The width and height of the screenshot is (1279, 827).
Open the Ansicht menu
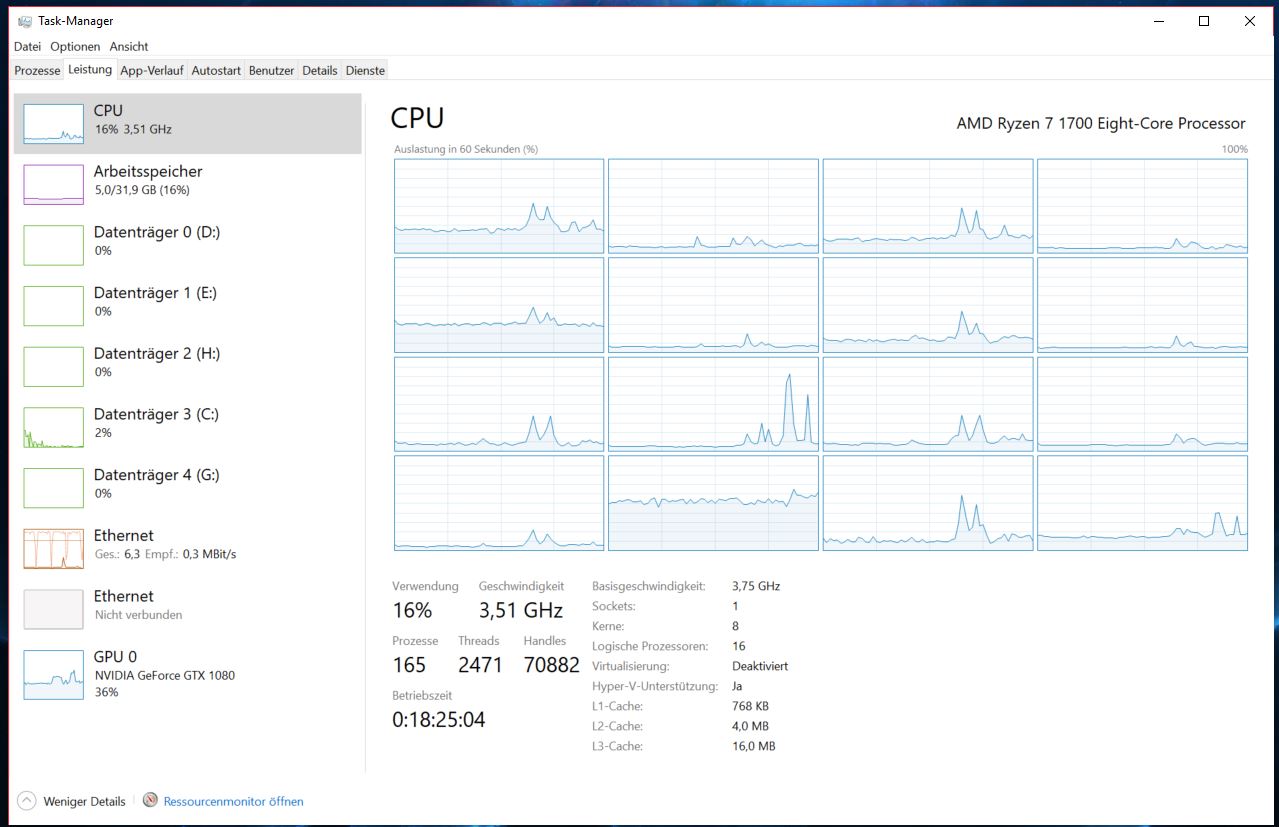coord(129,46)
